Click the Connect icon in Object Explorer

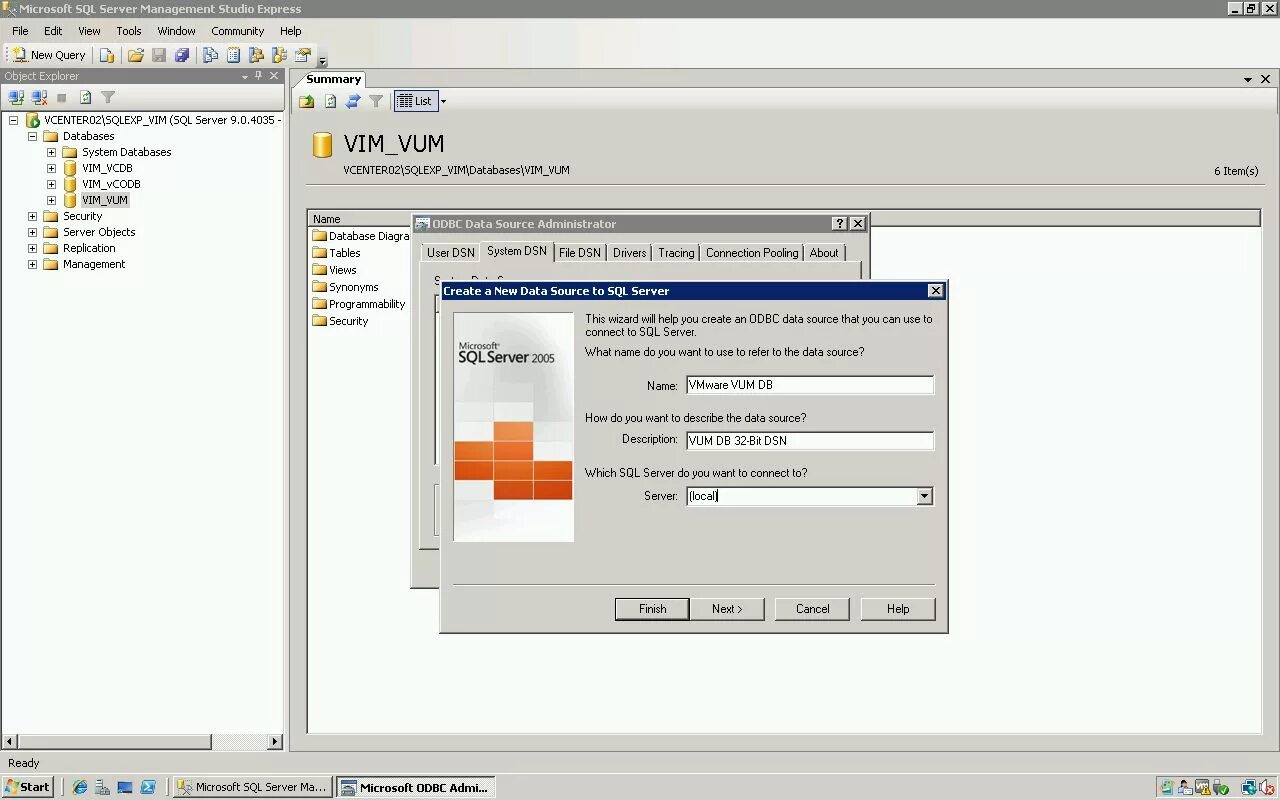[16, 98]
